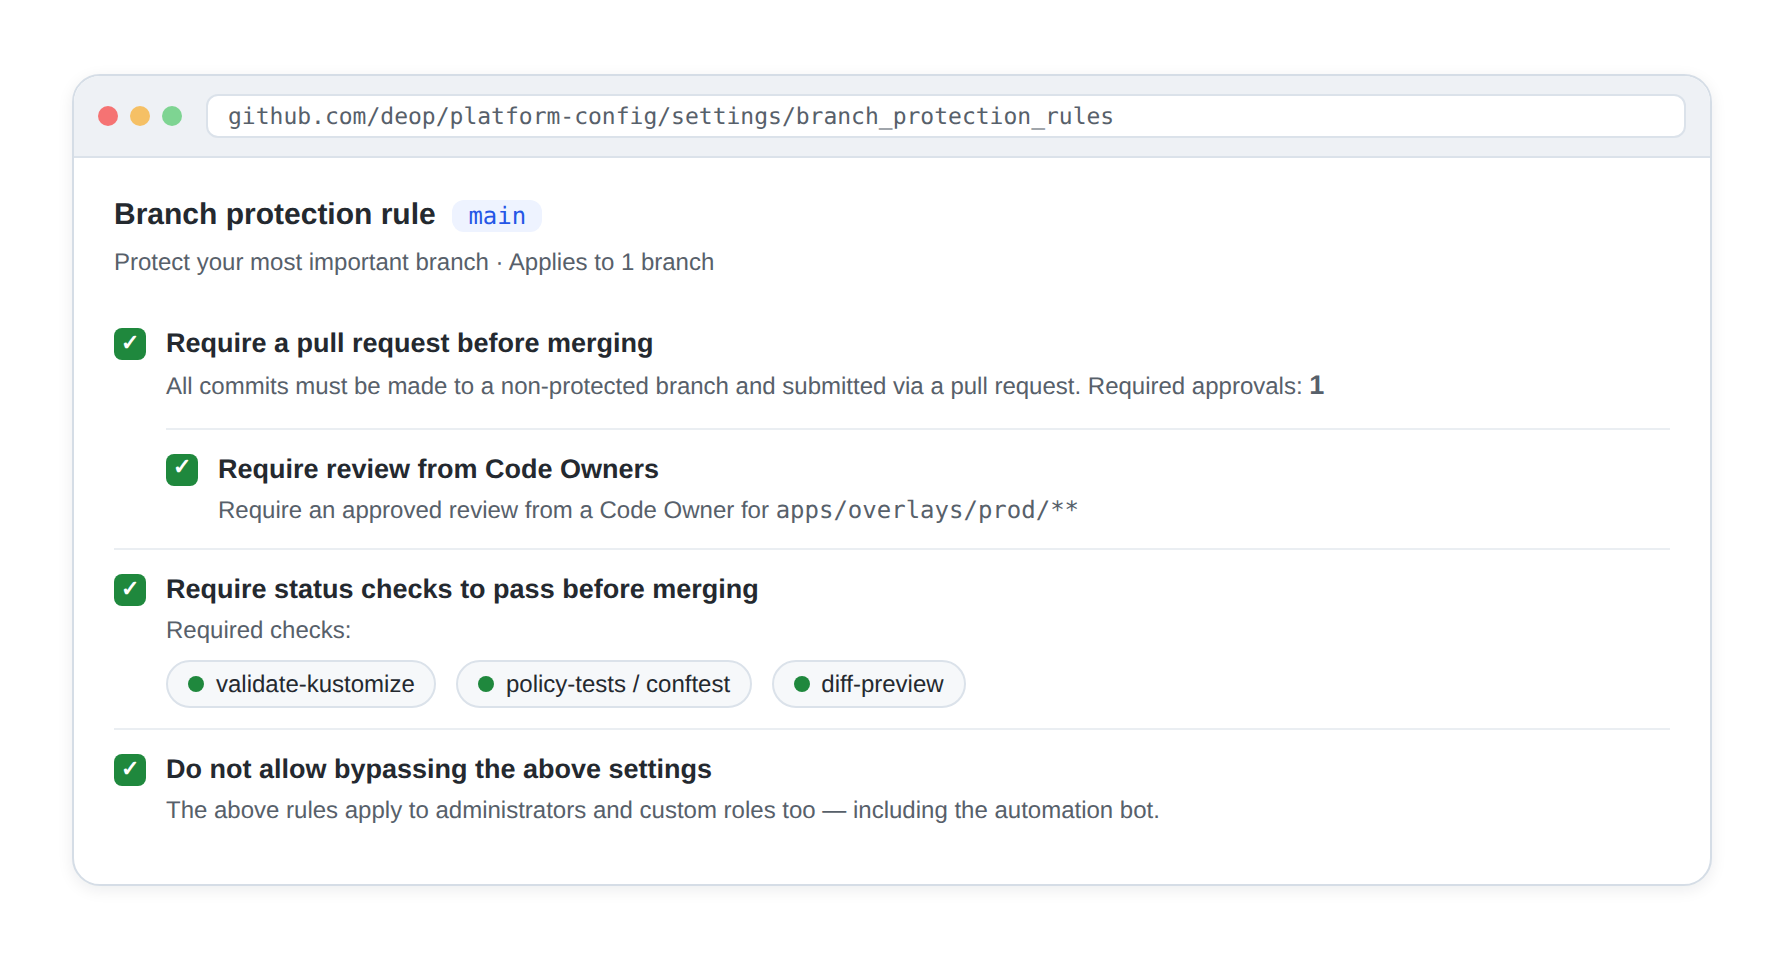
Task: Toggle Require status checks to pass checkbox
Action: click(130, 589)
